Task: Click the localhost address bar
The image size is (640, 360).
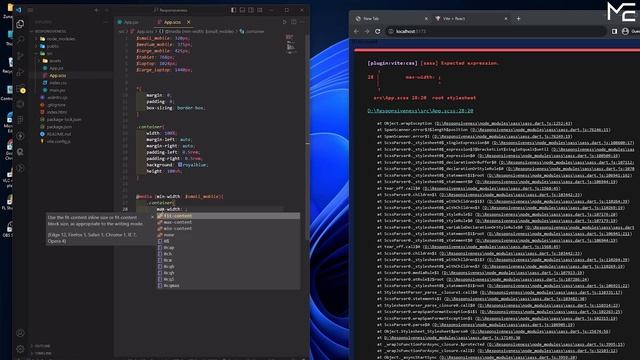Action: 496,31
